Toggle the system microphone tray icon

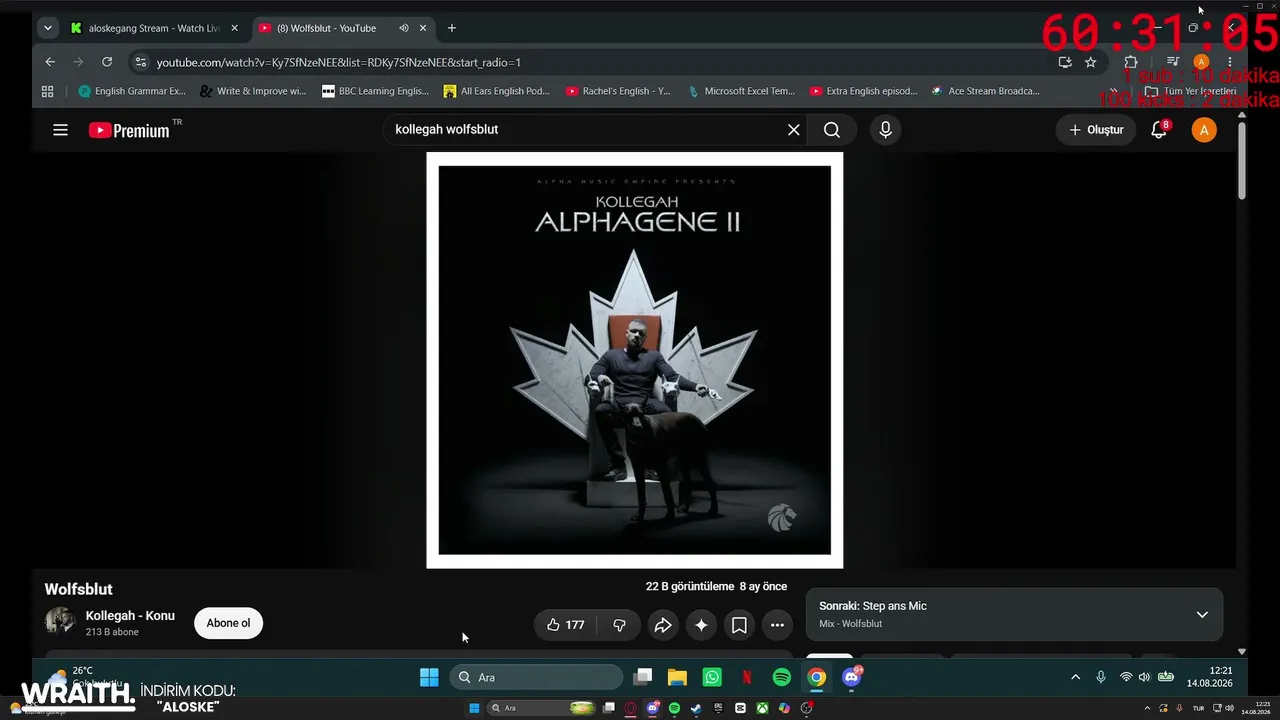tap(1101, 677)
